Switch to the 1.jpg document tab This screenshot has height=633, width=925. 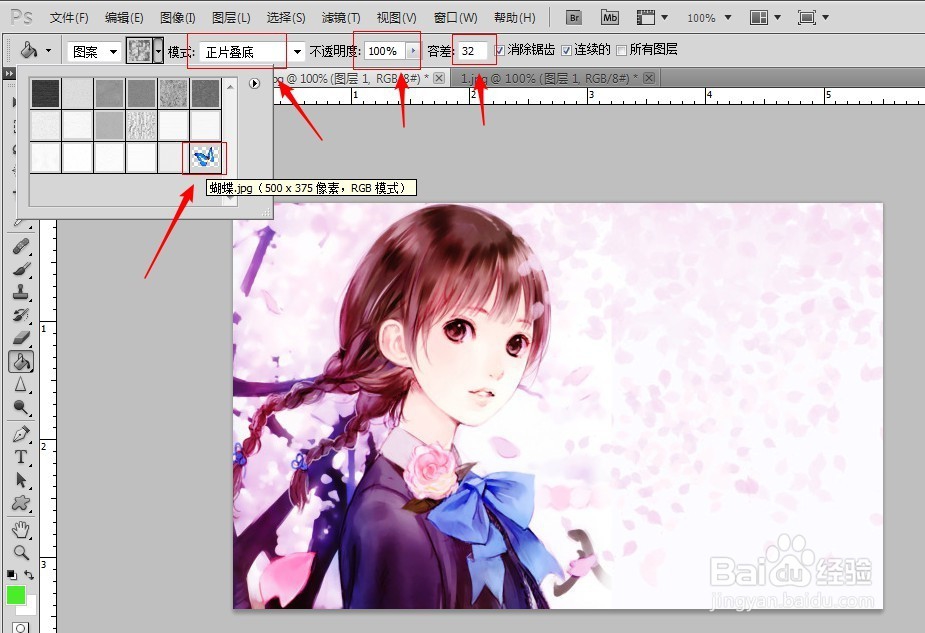coord(549,78)
